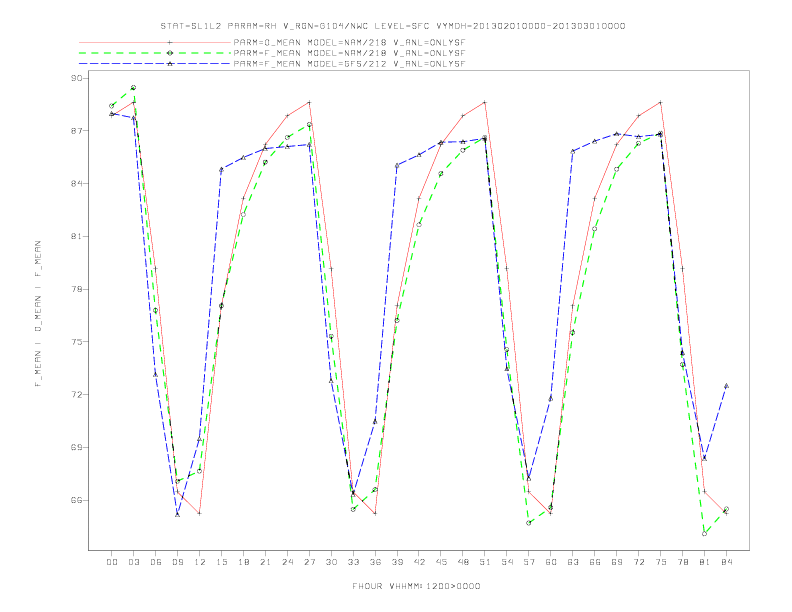Click forecast hour 66 on the x-axis
Screen dimensions: 792x612
tap(595, 562)
